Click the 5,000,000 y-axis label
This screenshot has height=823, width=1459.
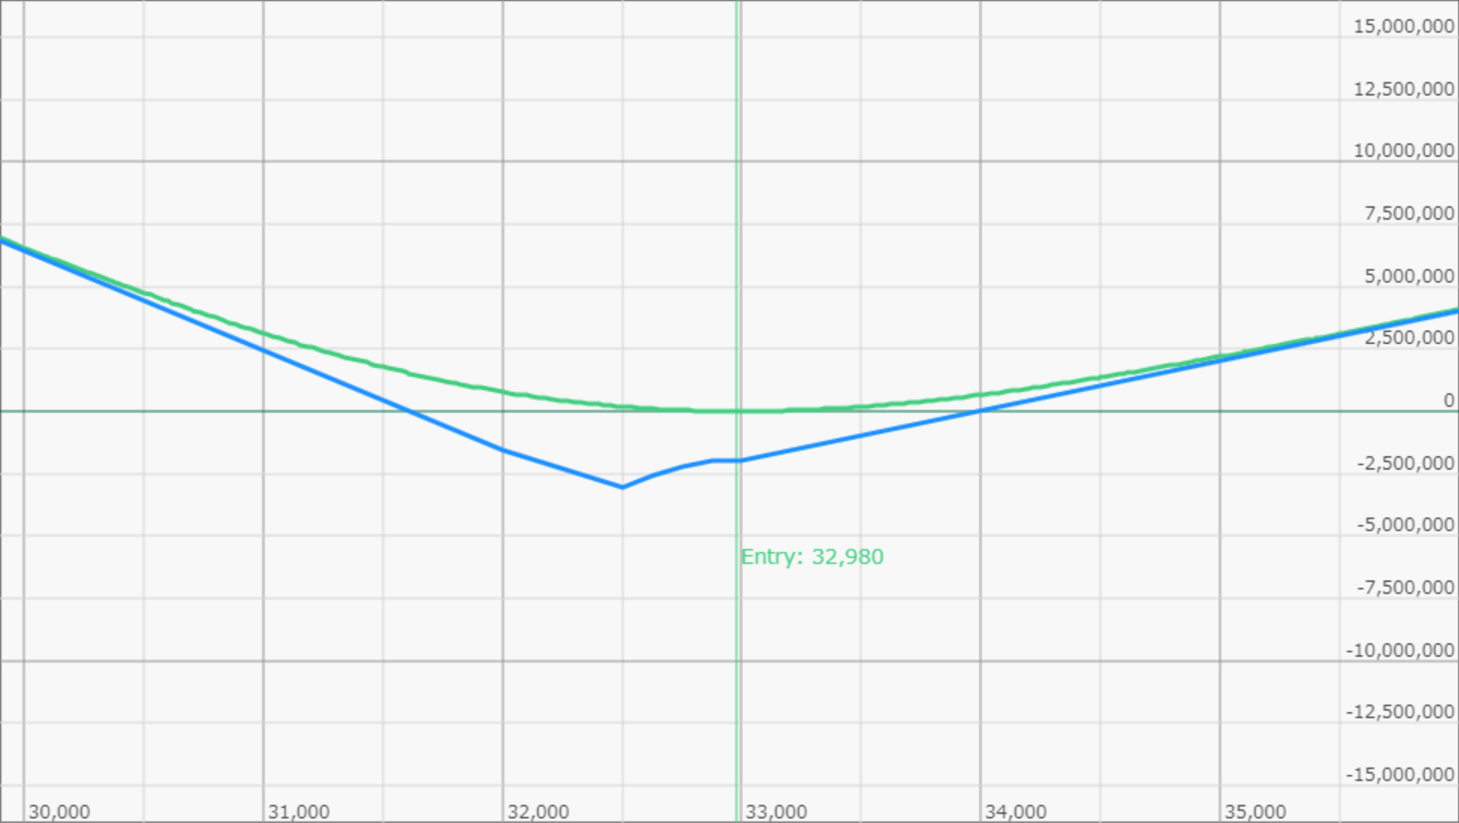tap(1410, 276)
